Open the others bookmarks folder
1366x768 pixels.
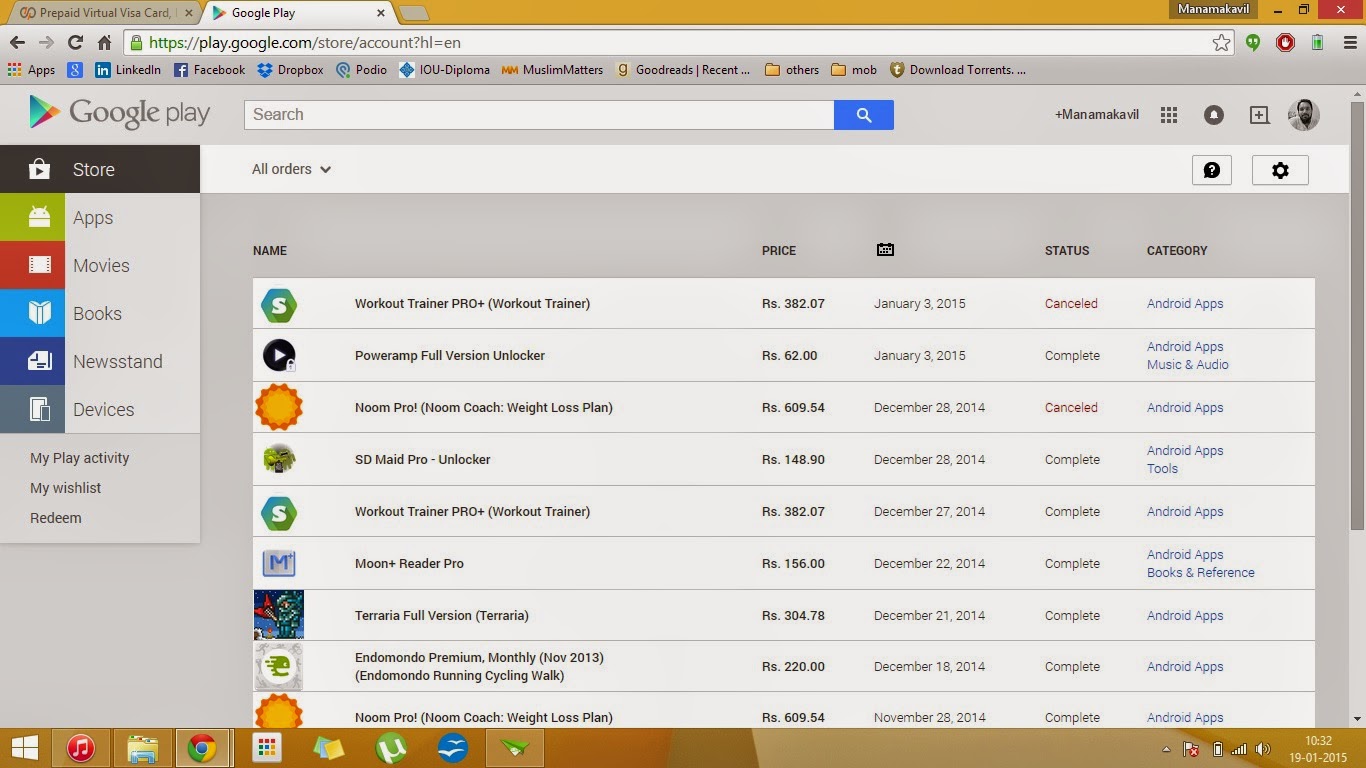click(x=792, y=70)
